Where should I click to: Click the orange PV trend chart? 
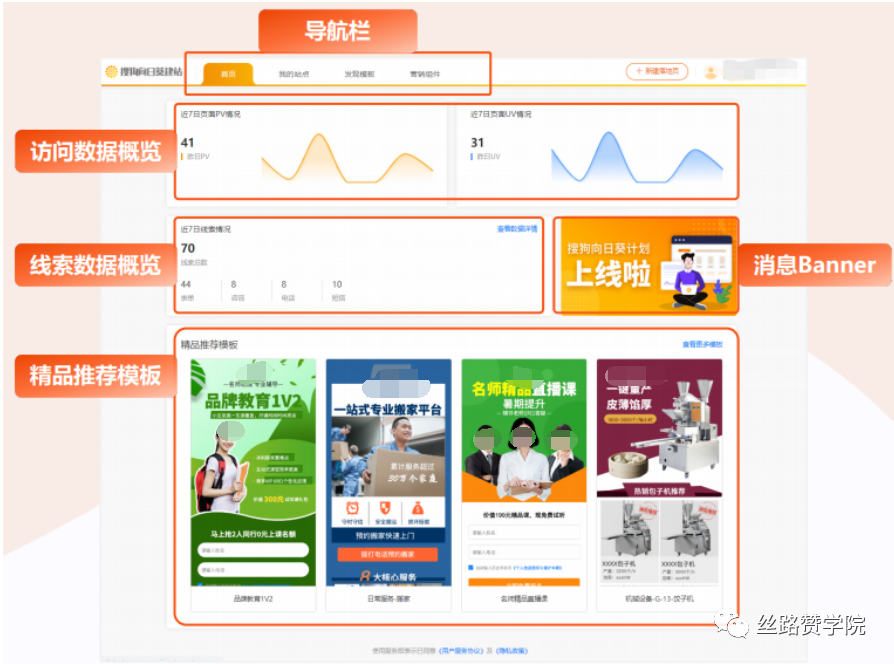[x=347, y=157]
